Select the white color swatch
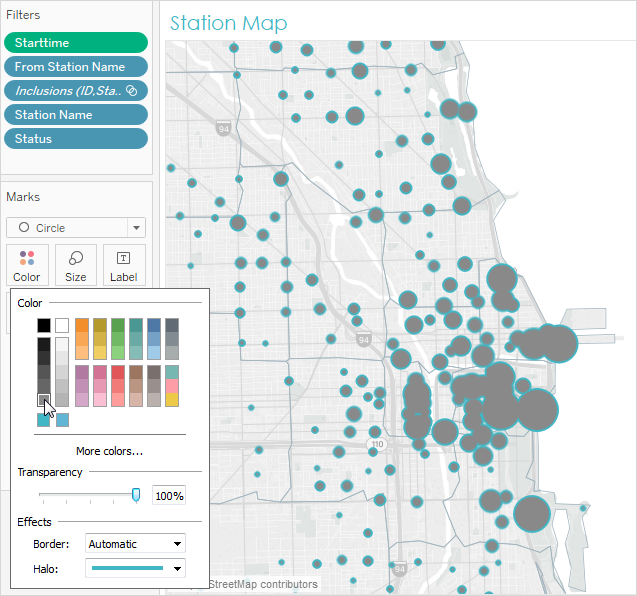Screen dimensions: 637x596 click(62, 325)
